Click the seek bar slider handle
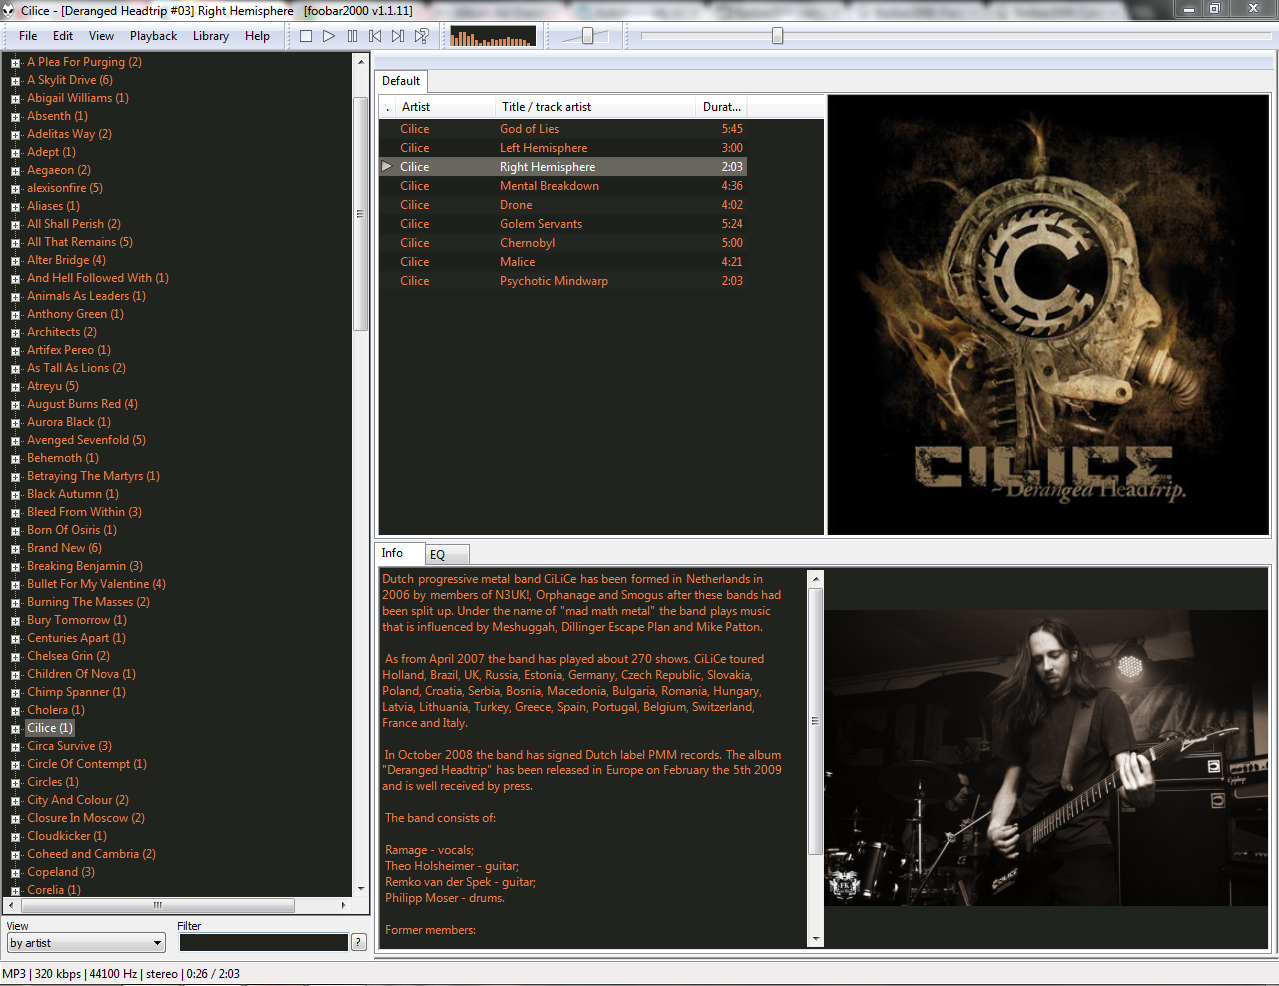Image resolution: width=1279 pixels, height=986 pixels. point(777,36)
